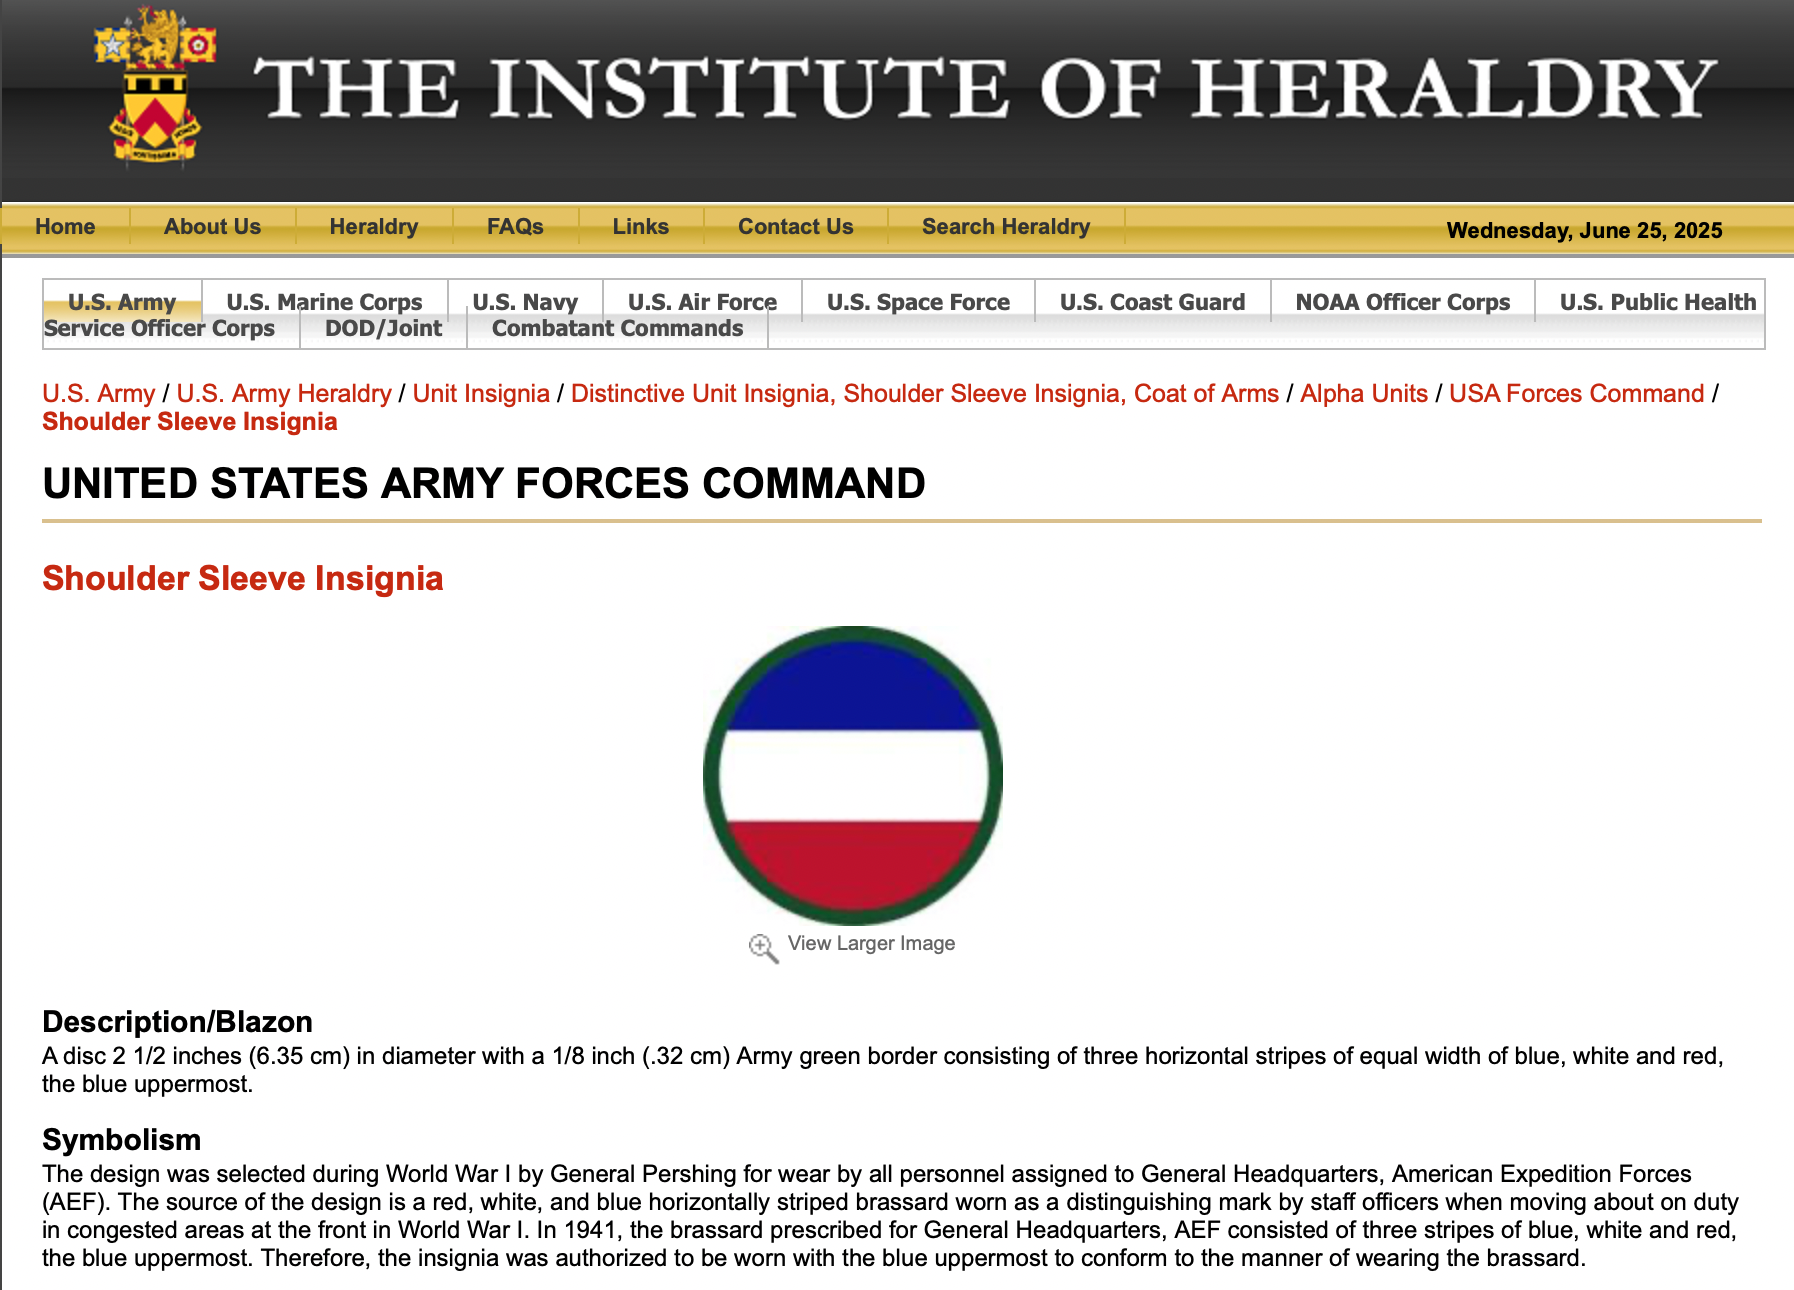Click the Forces Command insignia patch image
Image resolution: width=1794 pixels, height=1290 pixels.
(853, 775)
